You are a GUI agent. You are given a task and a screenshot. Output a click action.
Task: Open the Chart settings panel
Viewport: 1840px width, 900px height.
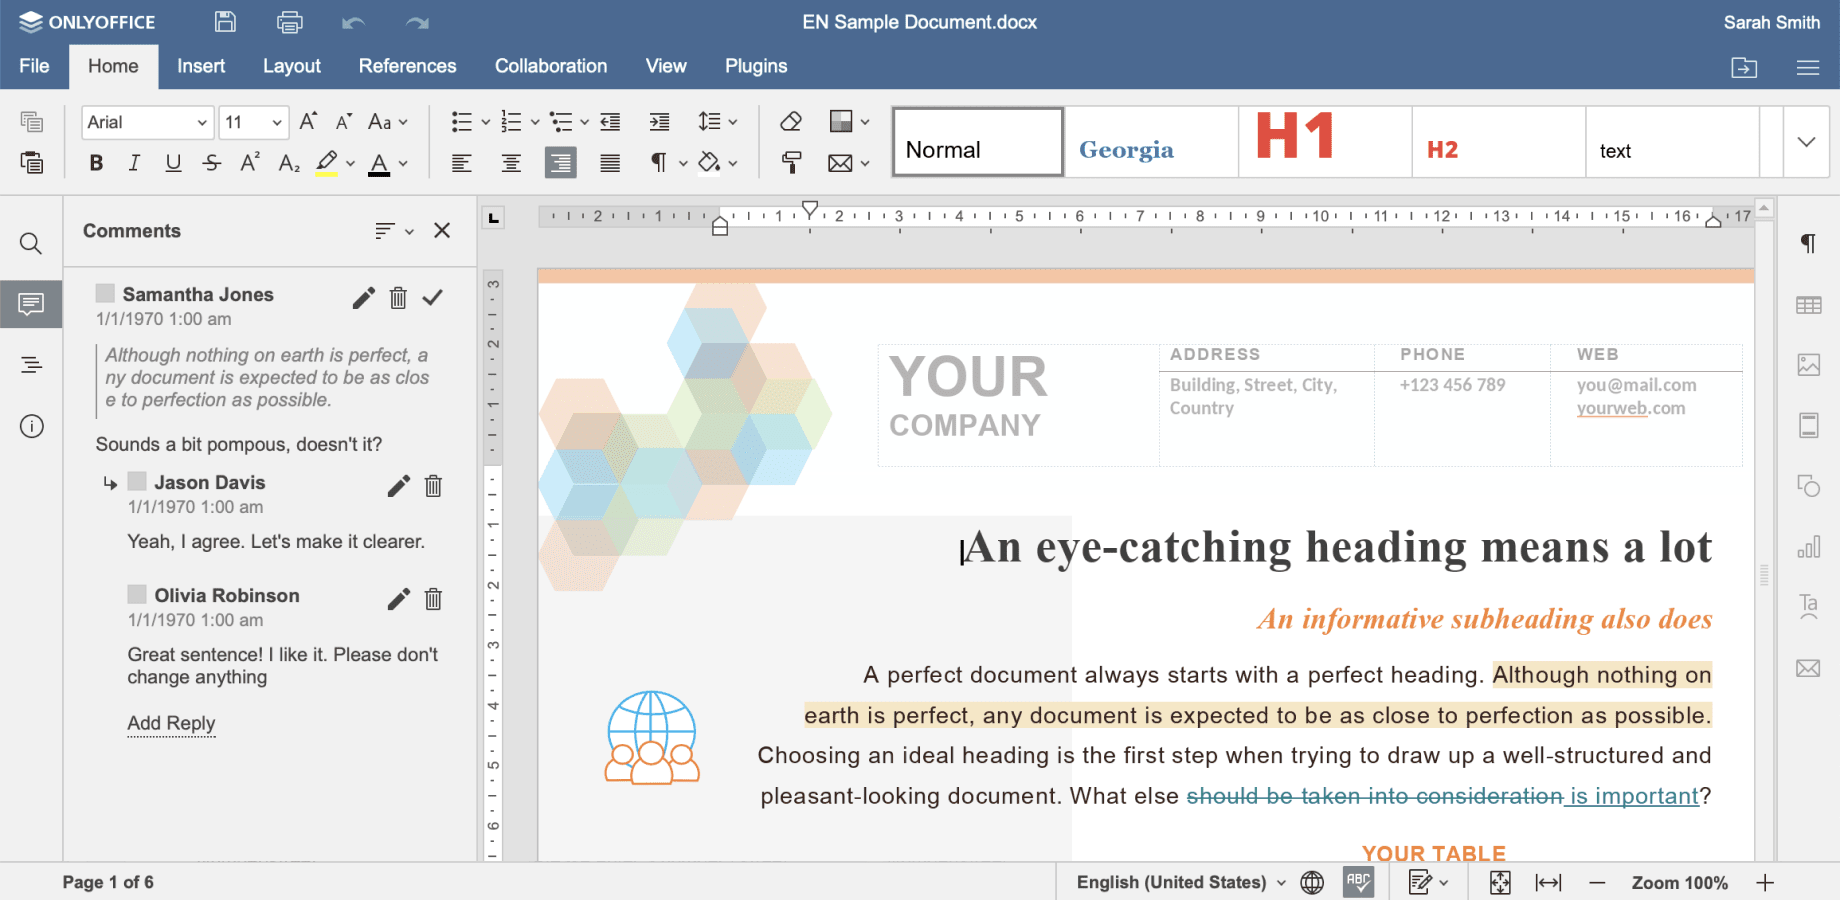(1810, 547)
